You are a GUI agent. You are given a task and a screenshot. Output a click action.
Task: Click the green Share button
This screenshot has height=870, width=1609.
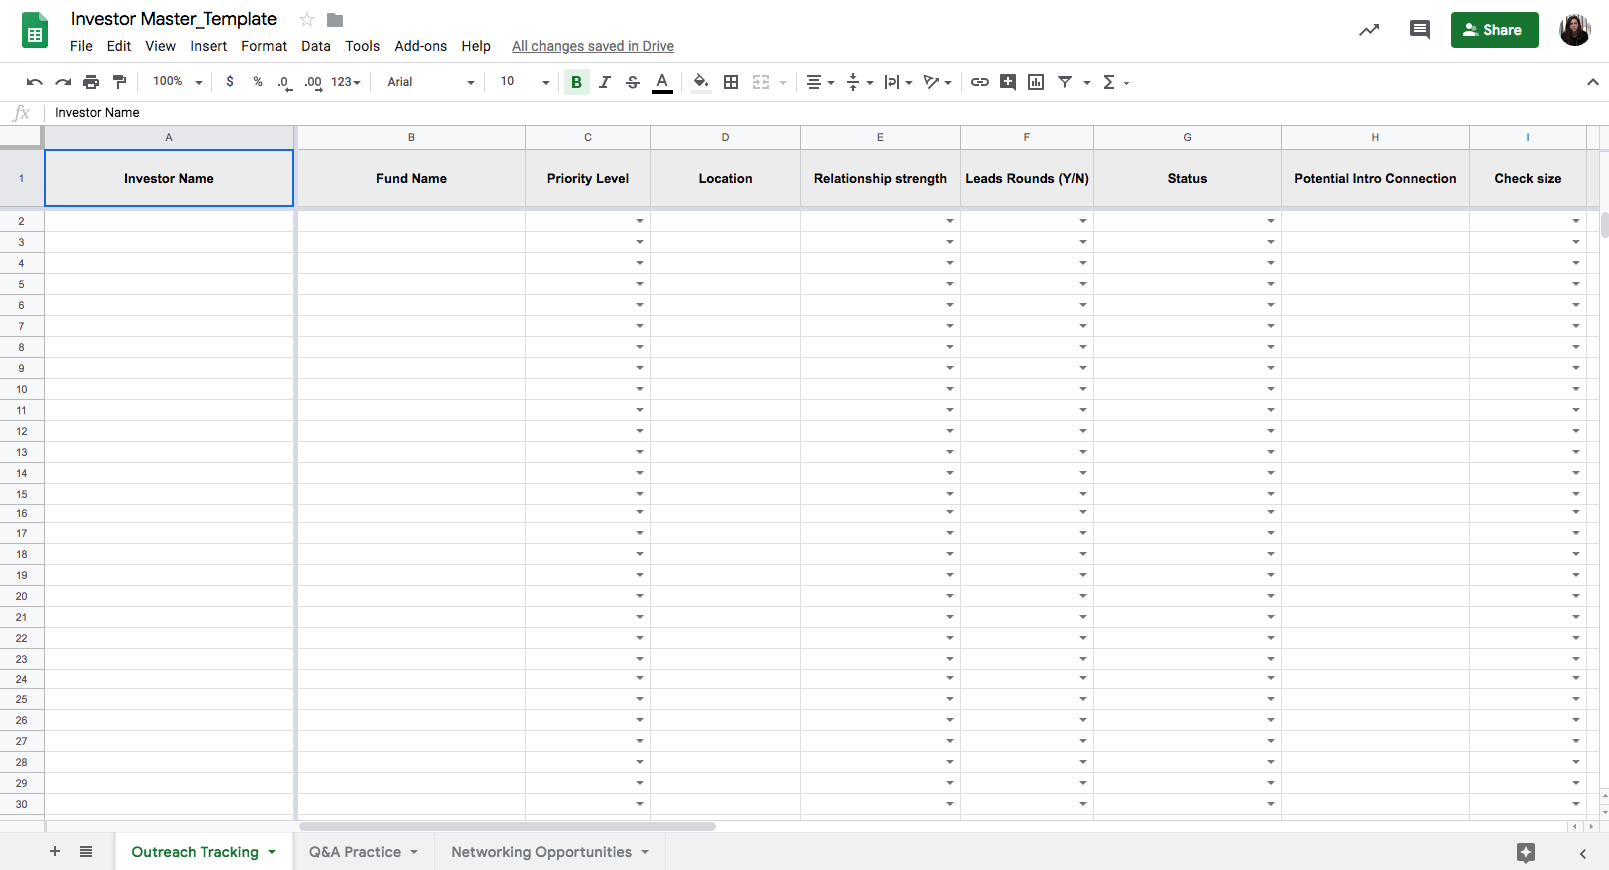pyautogui.click(x=1494, y=30)
